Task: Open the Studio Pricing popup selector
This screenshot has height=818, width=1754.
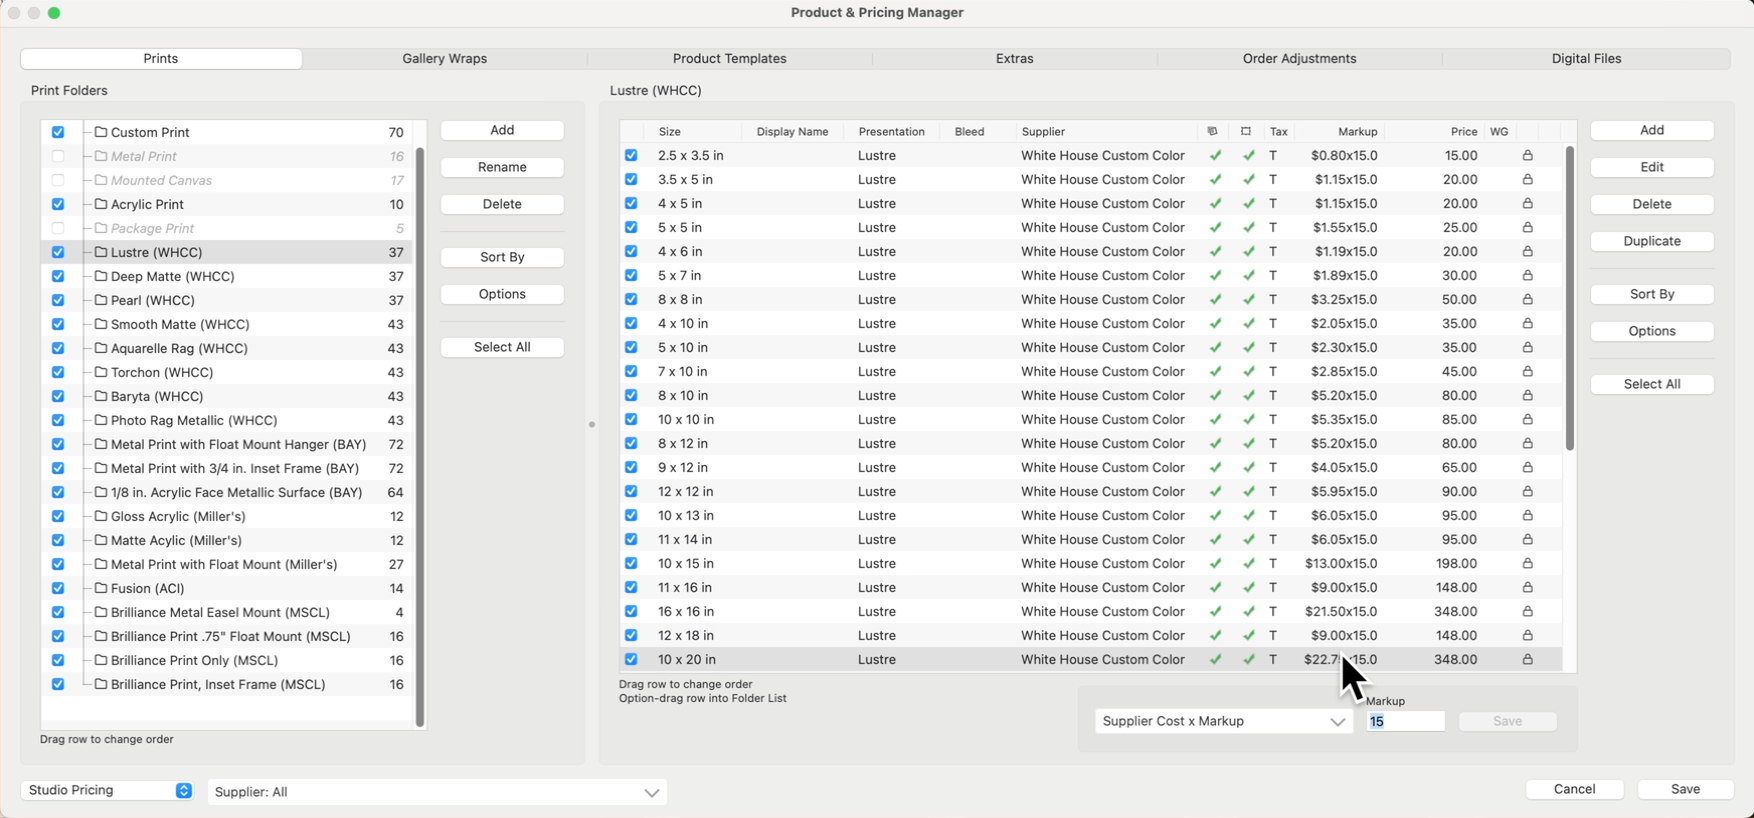Action: [x=107, y=790]
